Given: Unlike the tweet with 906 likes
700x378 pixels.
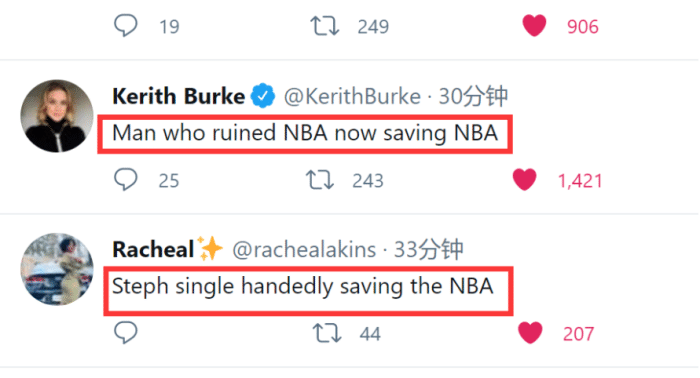Looking at the screenshot, I should click(x=534, y=25).
